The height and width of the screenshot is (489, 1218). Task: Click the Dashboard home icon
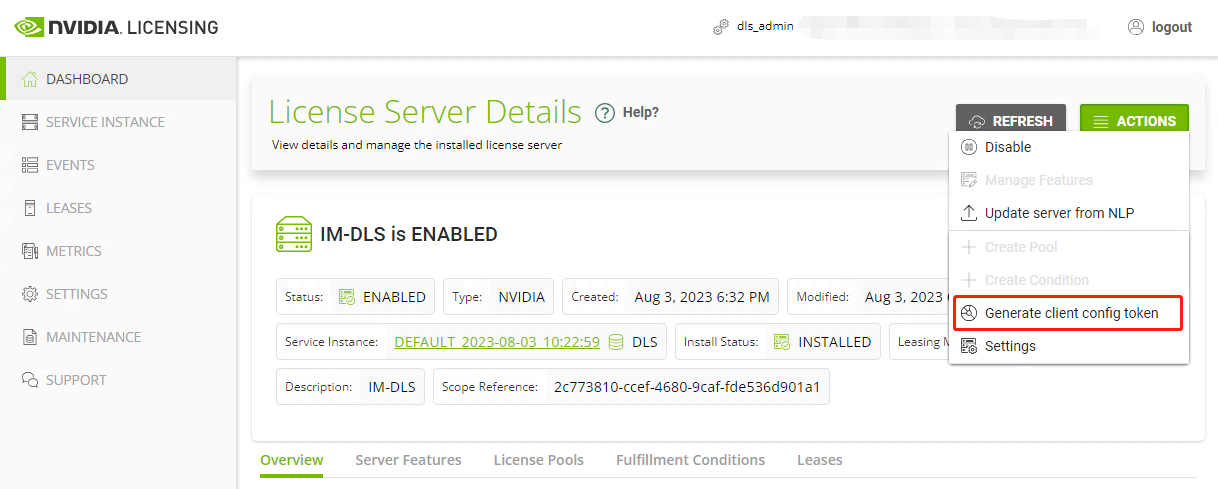(x=30, y=79)
